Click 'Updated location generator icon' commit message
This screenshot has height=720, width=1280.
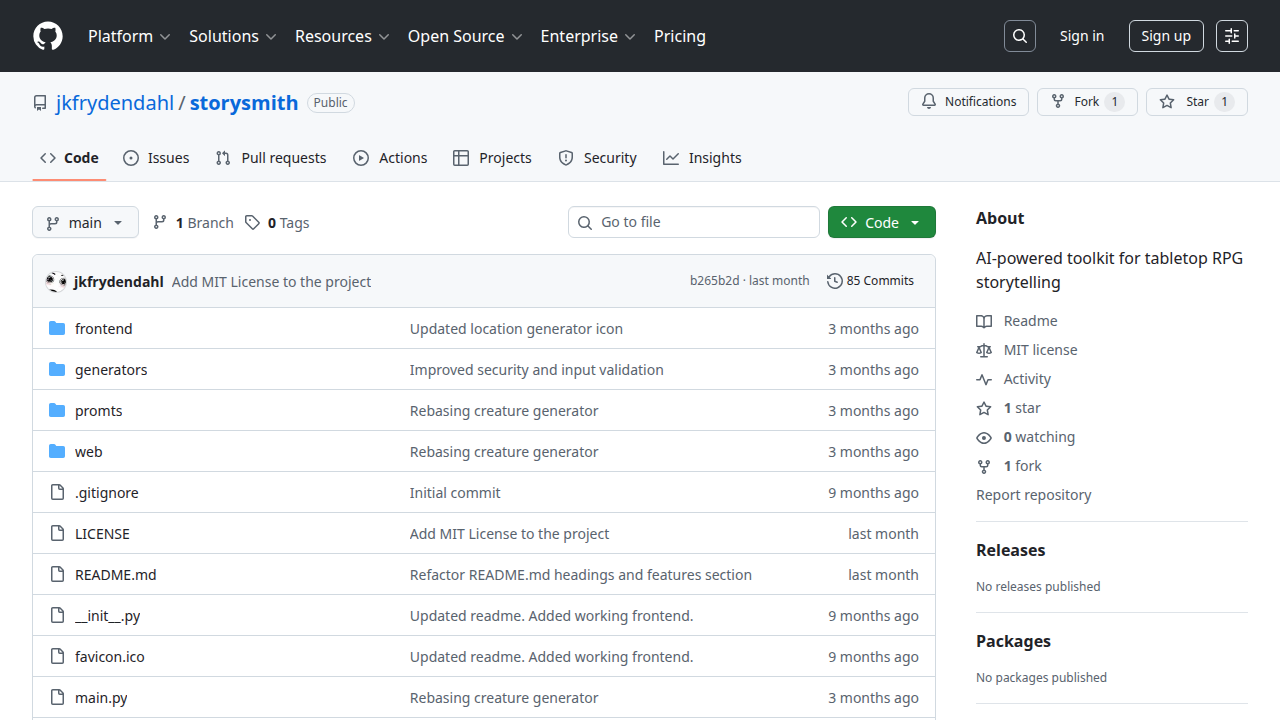[516, 329]
